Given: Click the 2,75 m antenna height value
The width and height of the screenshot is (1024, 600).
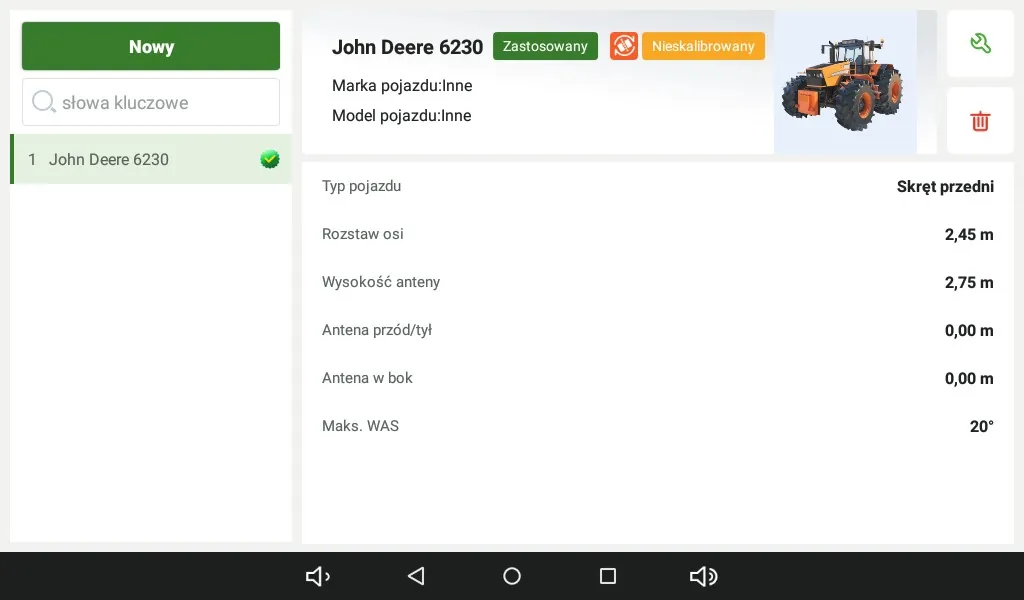Looking at the screenshot, I should click(969, 283).
